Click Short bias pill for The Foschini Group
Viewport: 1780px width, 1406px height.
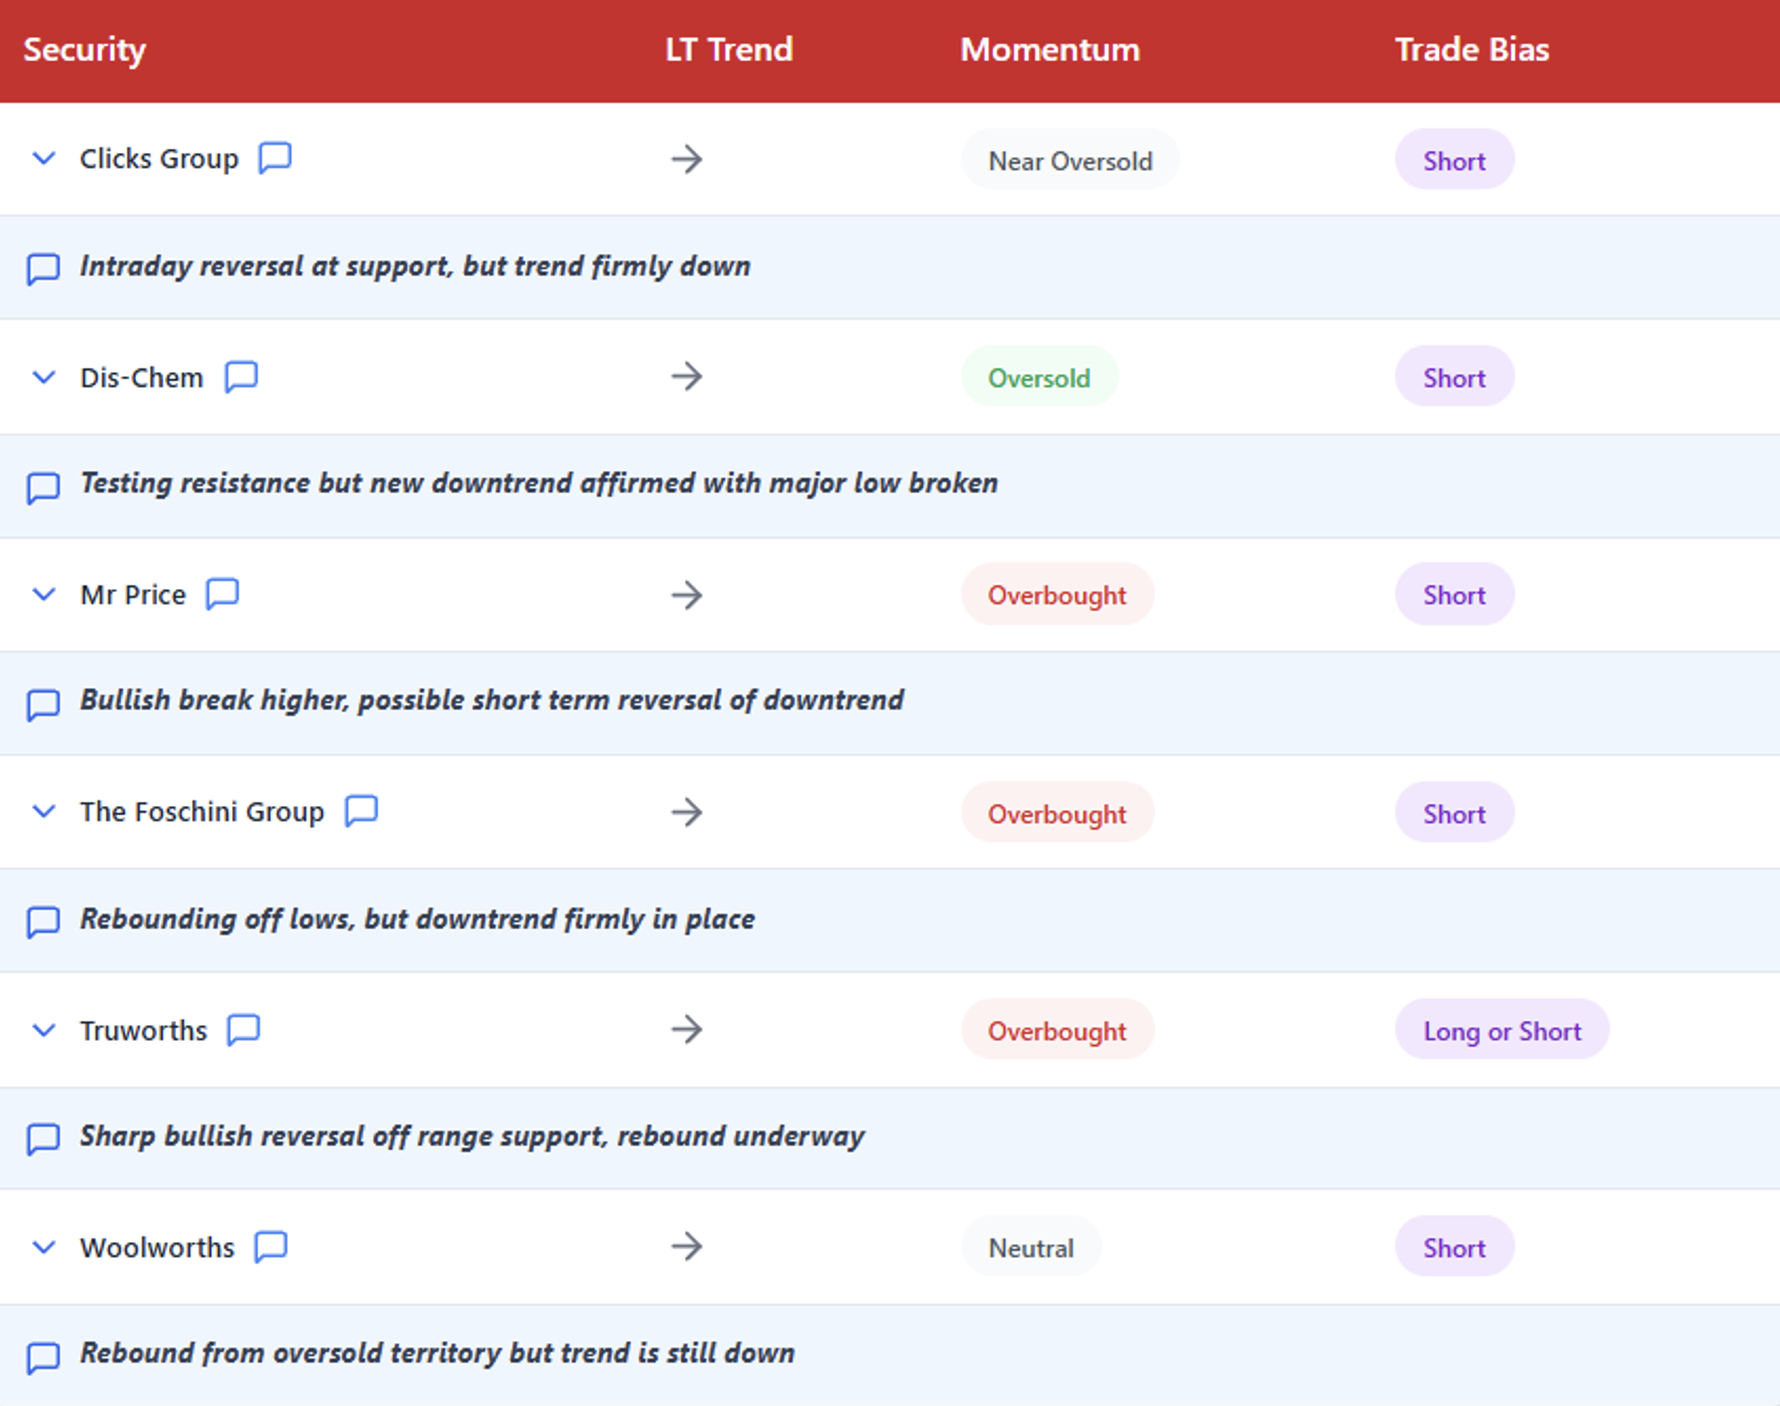[1454, 813]
